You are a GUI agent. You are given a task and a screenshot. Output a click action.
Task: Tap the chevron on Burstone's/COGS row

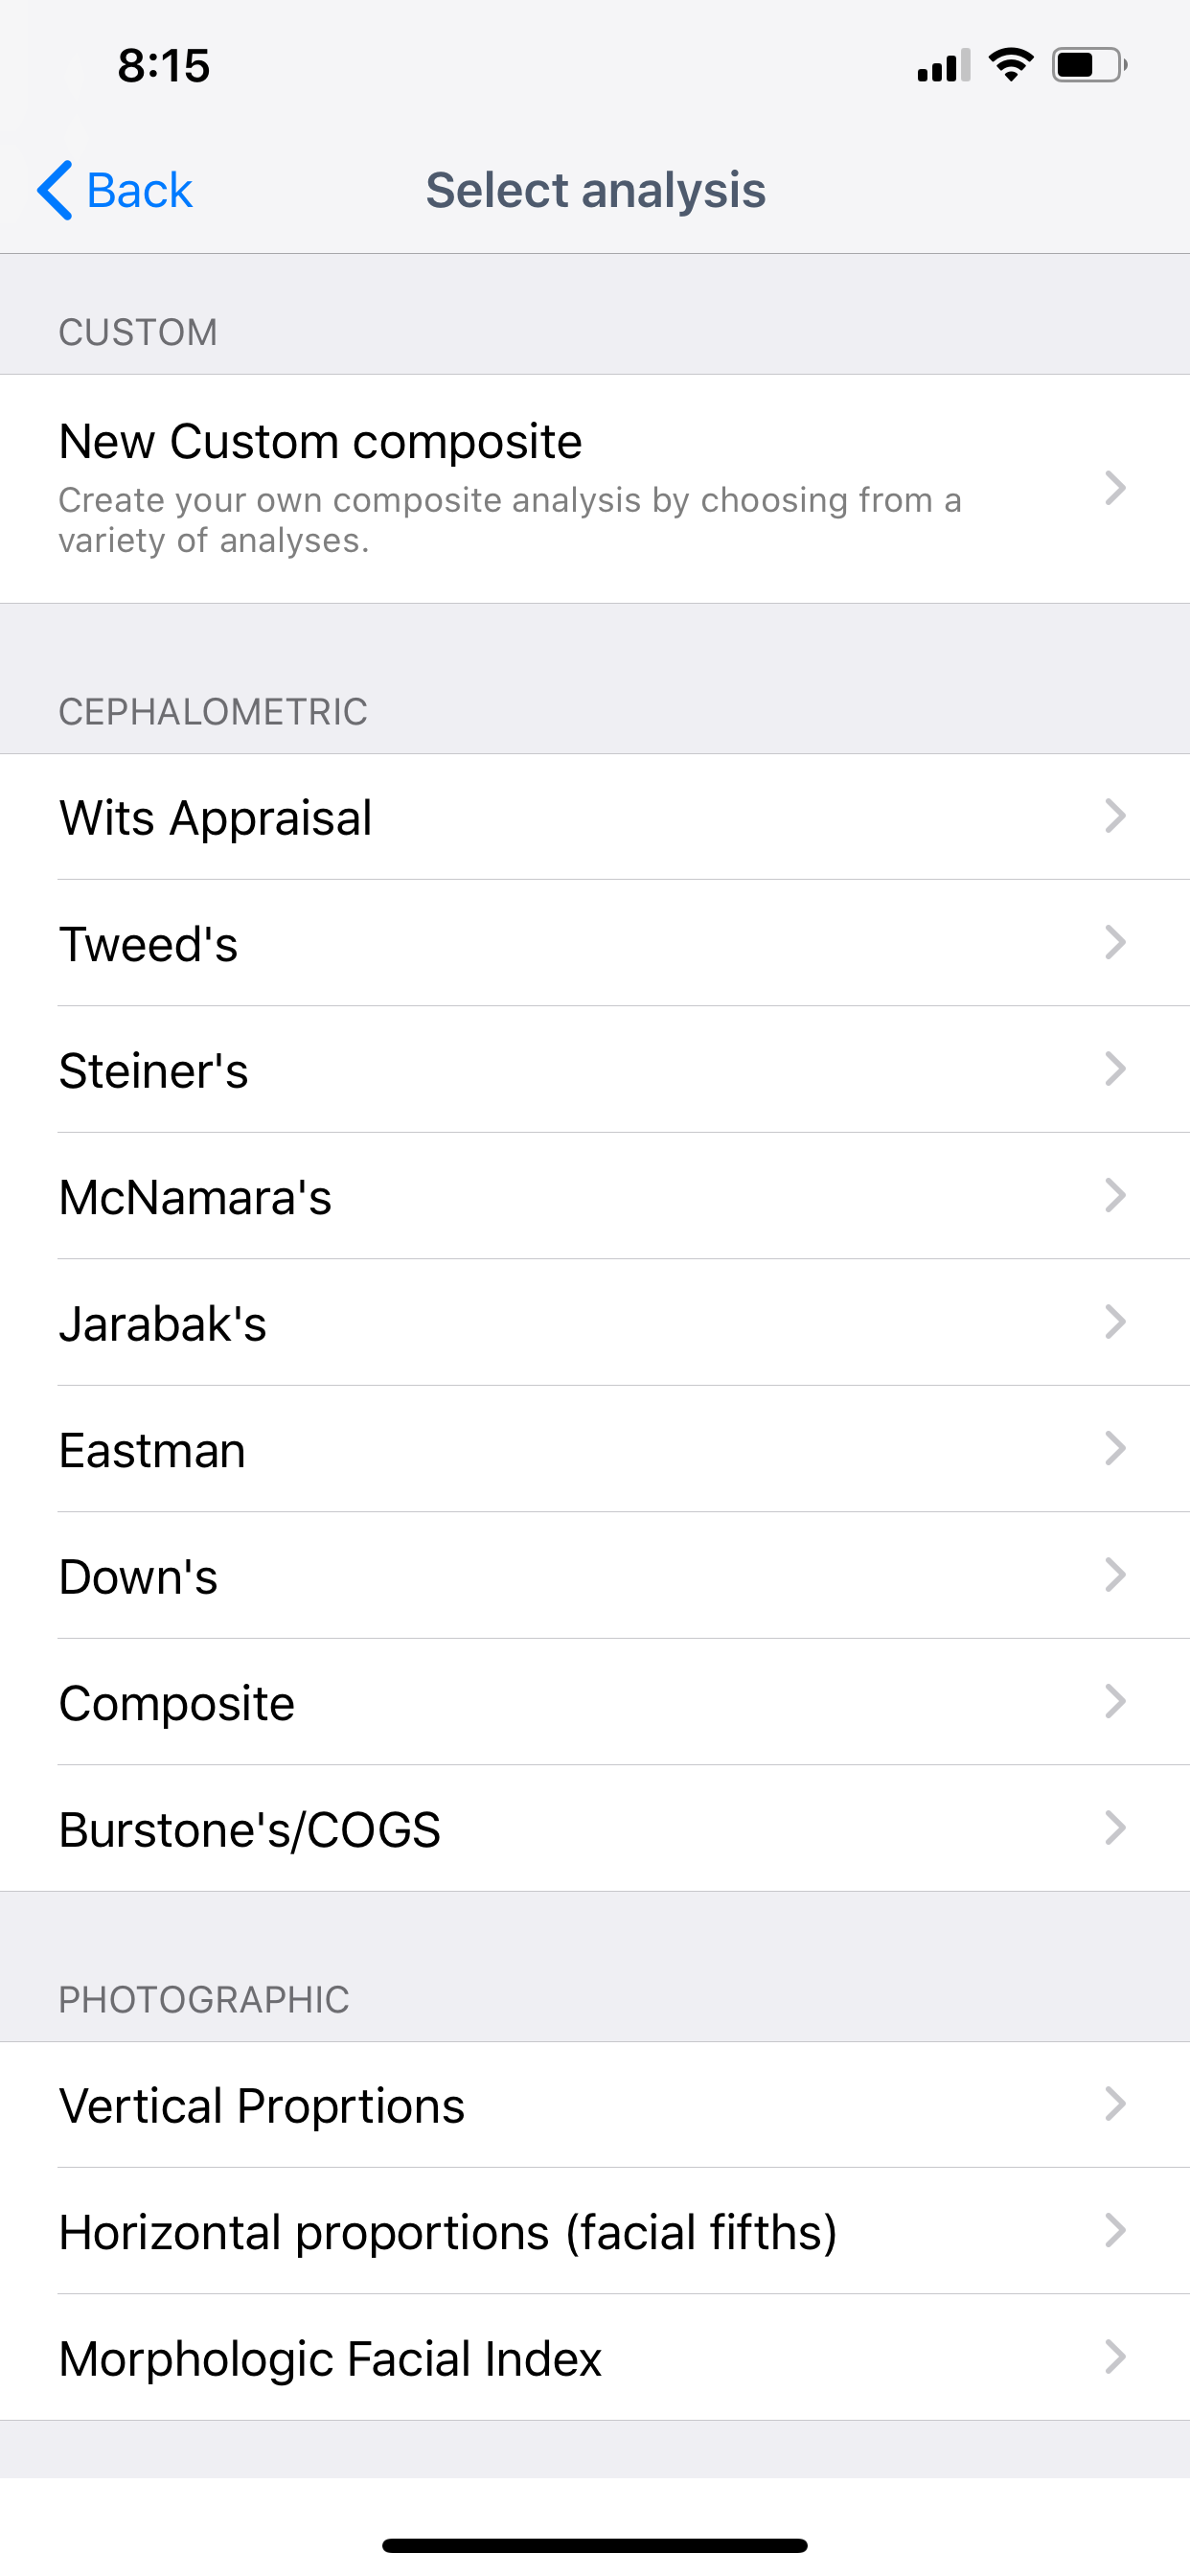coord(1115,1828)
